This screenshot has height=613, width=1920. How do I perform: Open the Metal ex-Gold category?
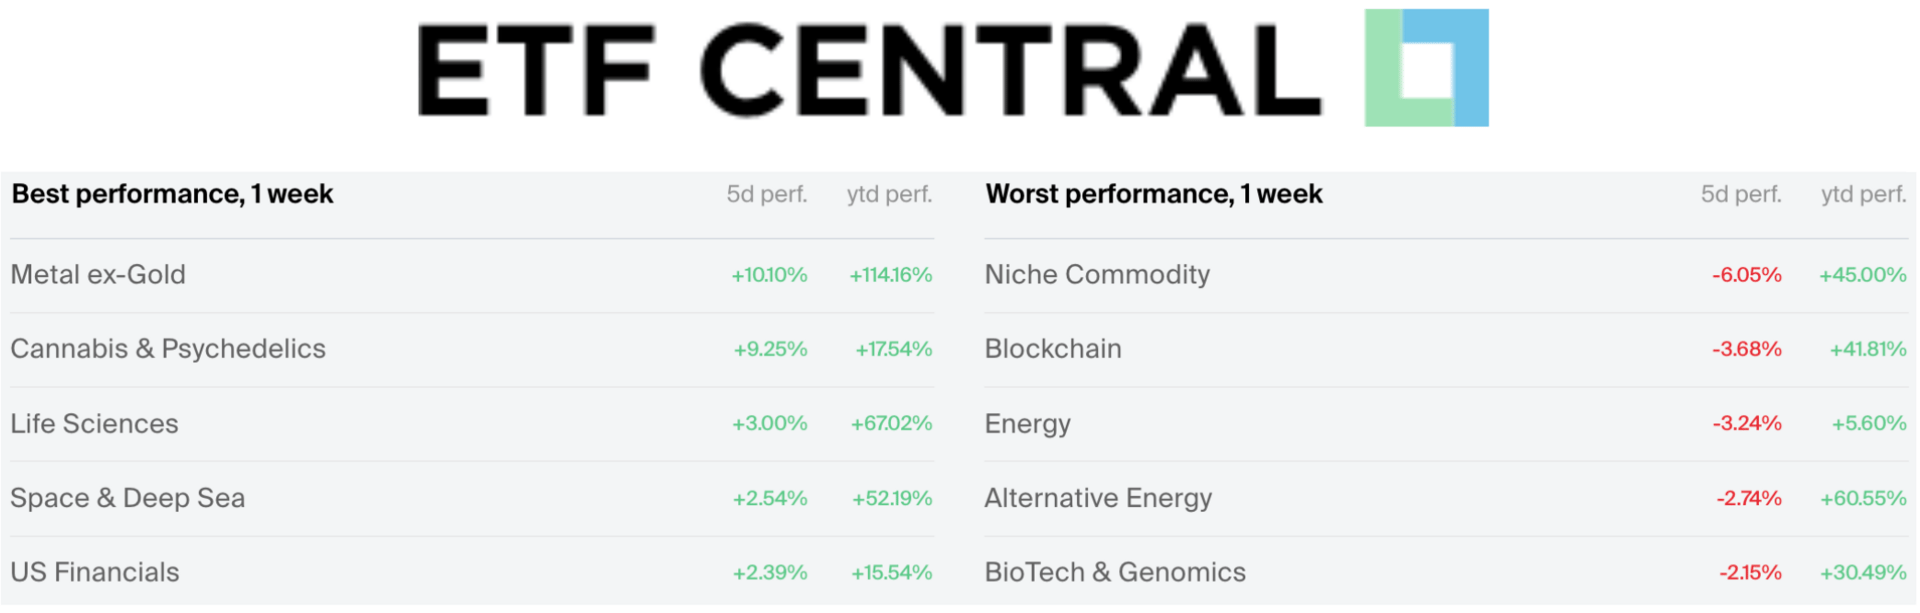tap(98, 275)
